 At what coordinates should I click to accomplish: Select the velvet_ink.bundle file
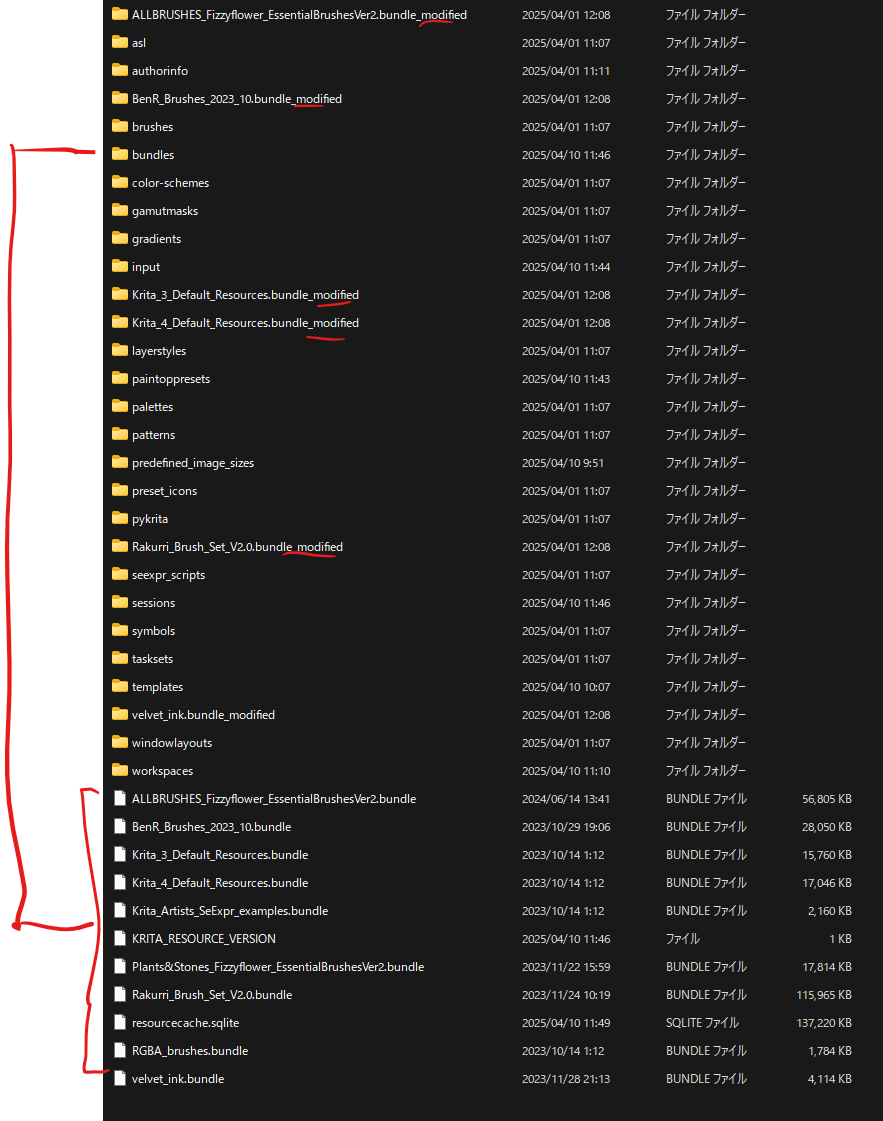click(x=180, y=1078)
